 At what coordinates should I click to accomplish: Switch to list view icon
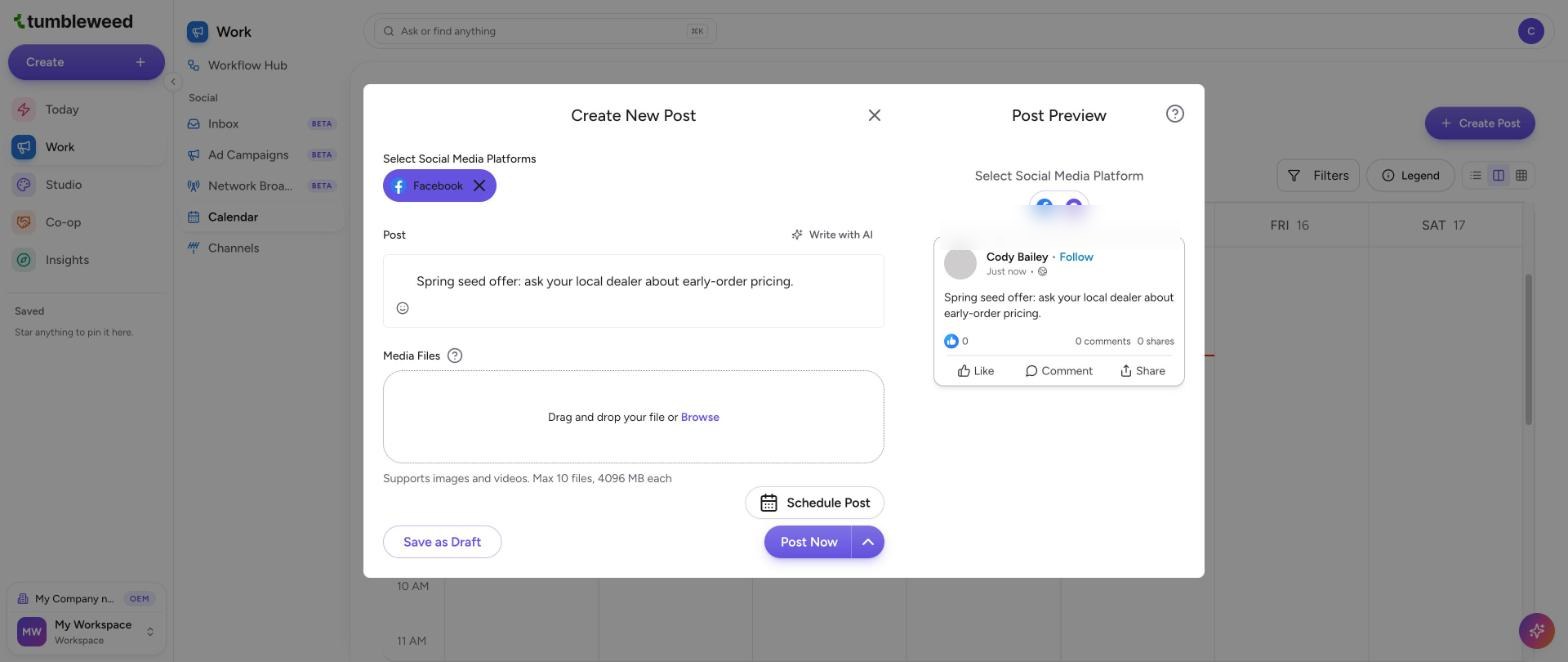[x=1475, y=175]
